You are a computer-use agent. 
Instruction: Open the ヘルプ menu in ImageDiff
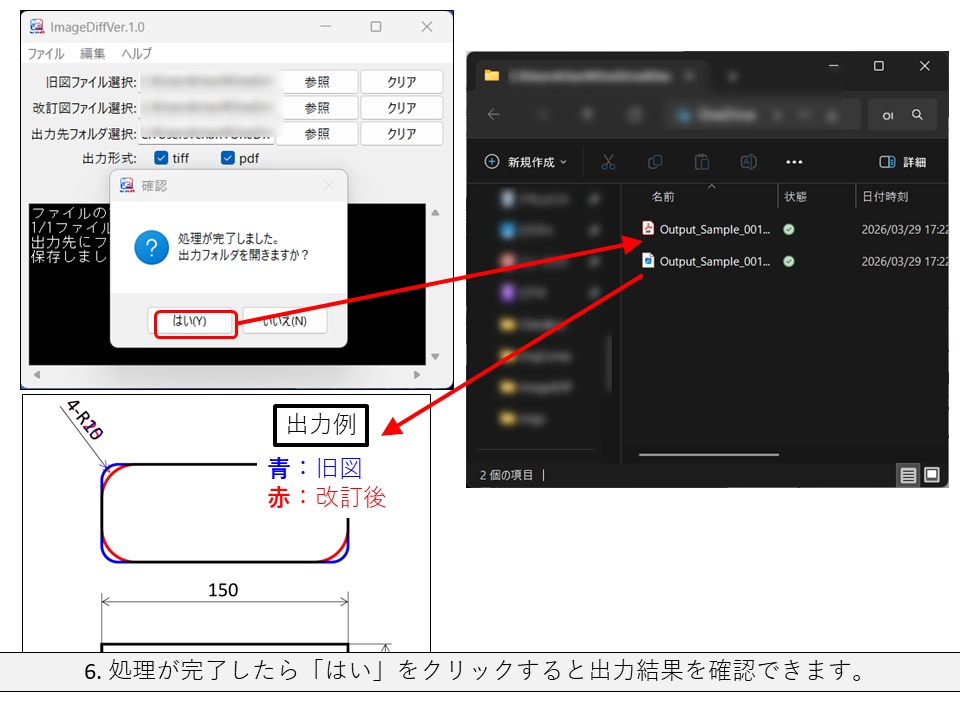(x=136, y=54)
